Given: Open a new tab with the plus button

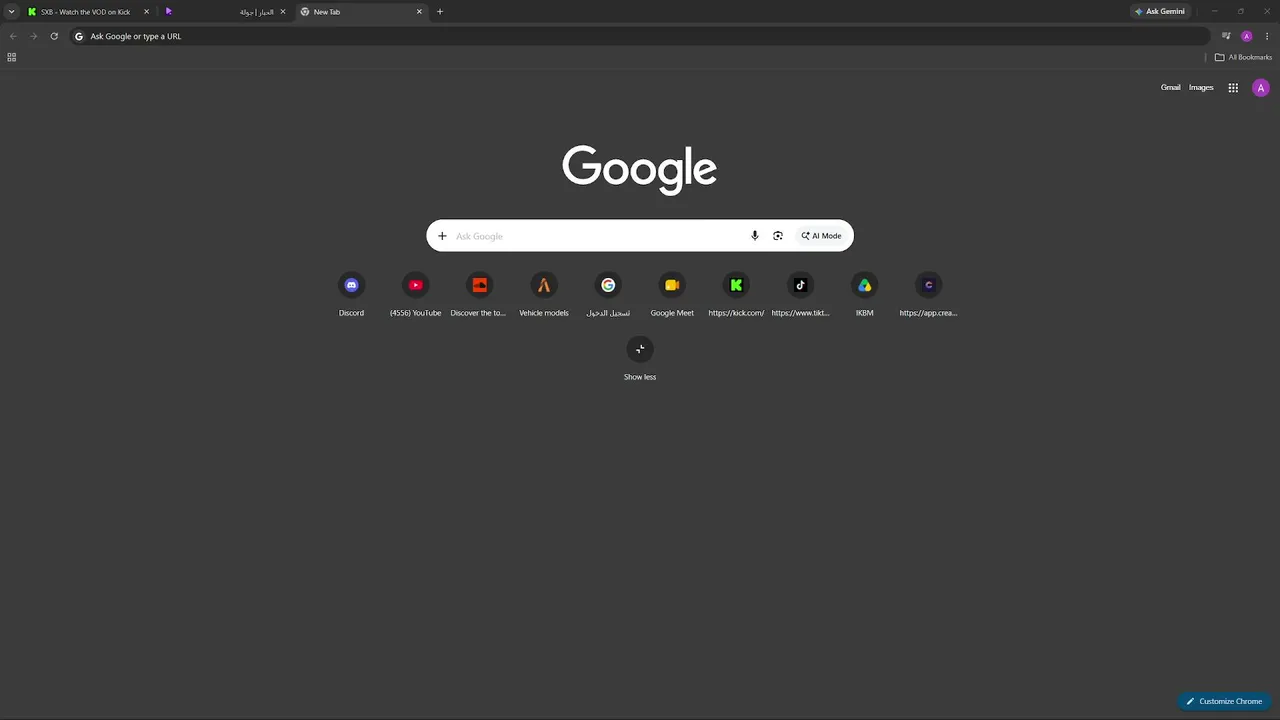Looking at the screenshot, I should click(440, 12).
